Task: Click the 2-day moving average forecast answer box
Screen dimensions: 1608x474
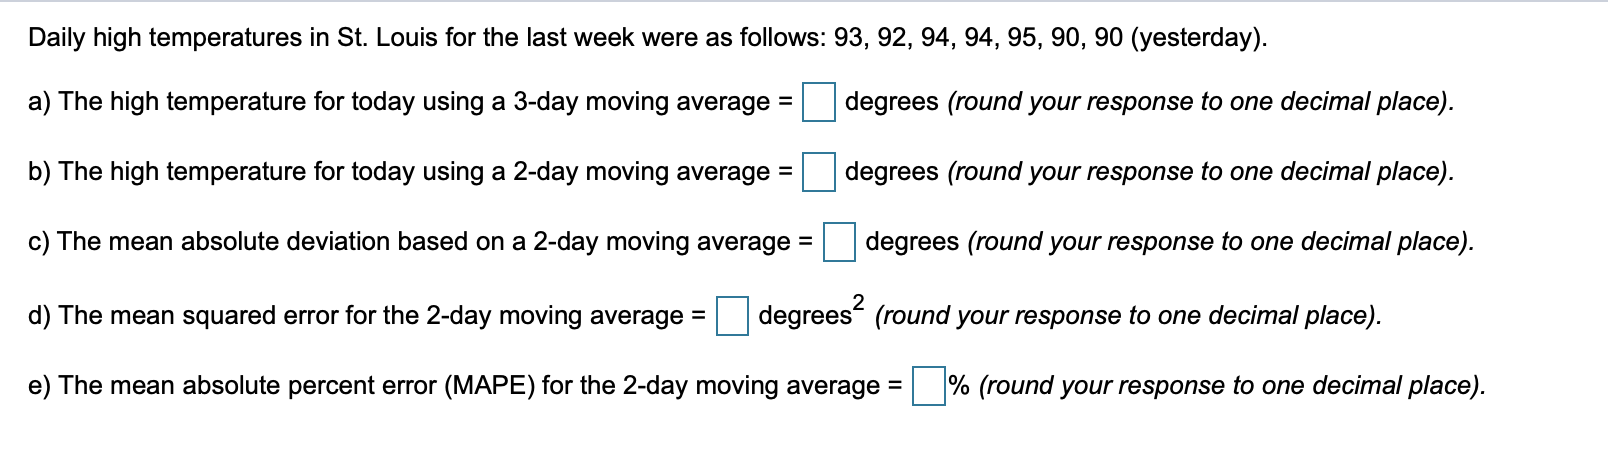Action: tap(819, 173)
